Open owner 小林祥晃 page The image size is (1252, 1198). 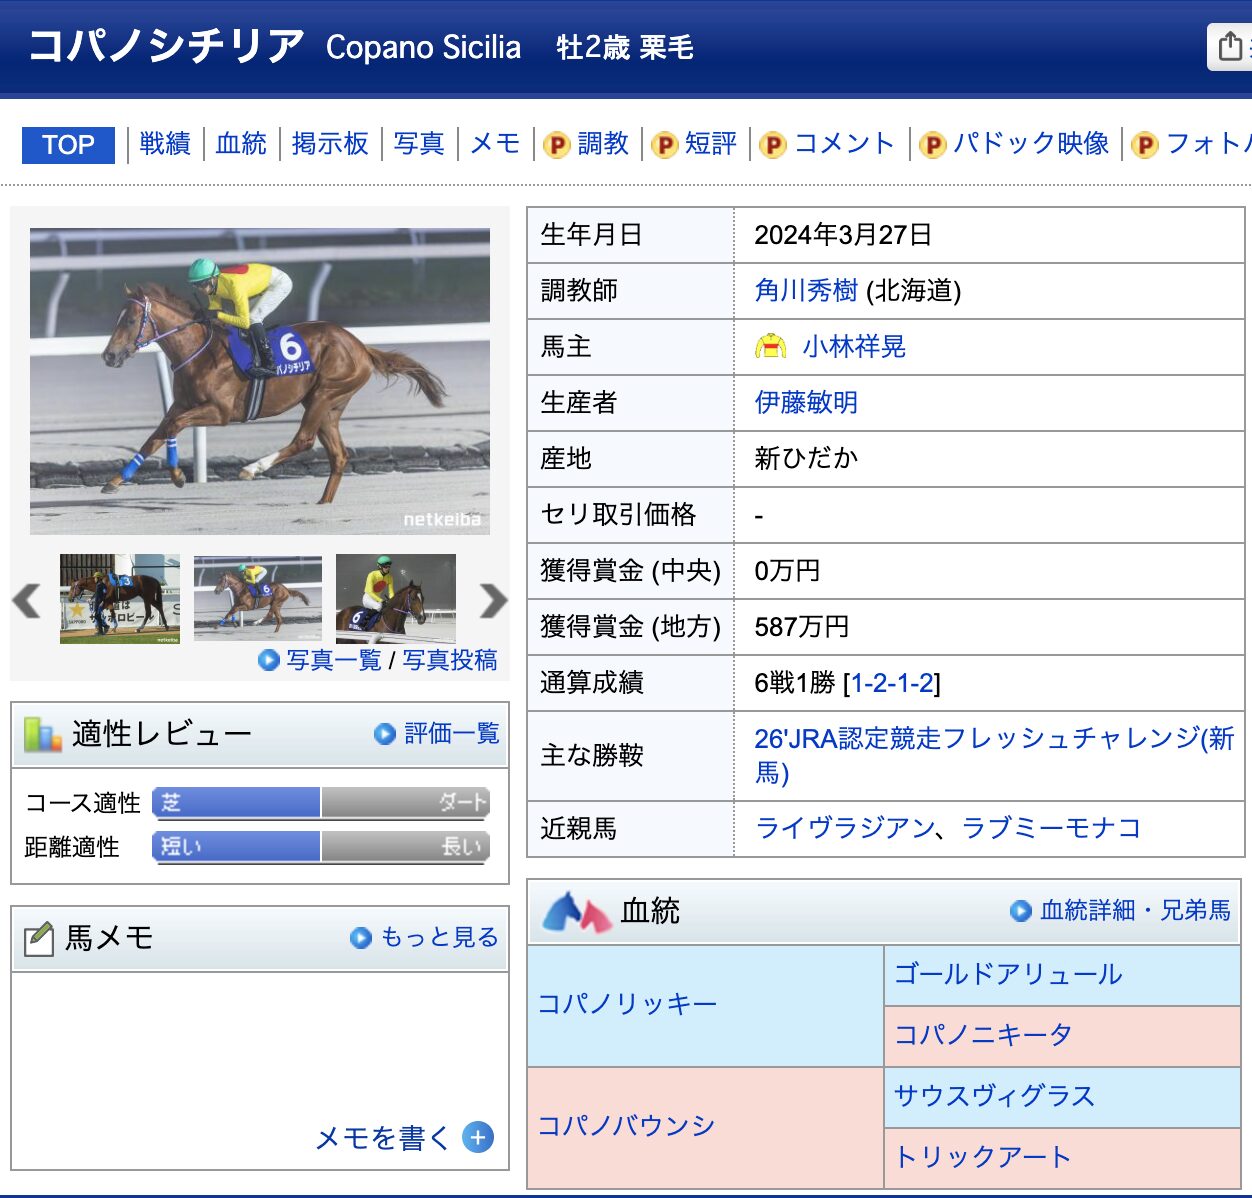(x=854, y=346)
